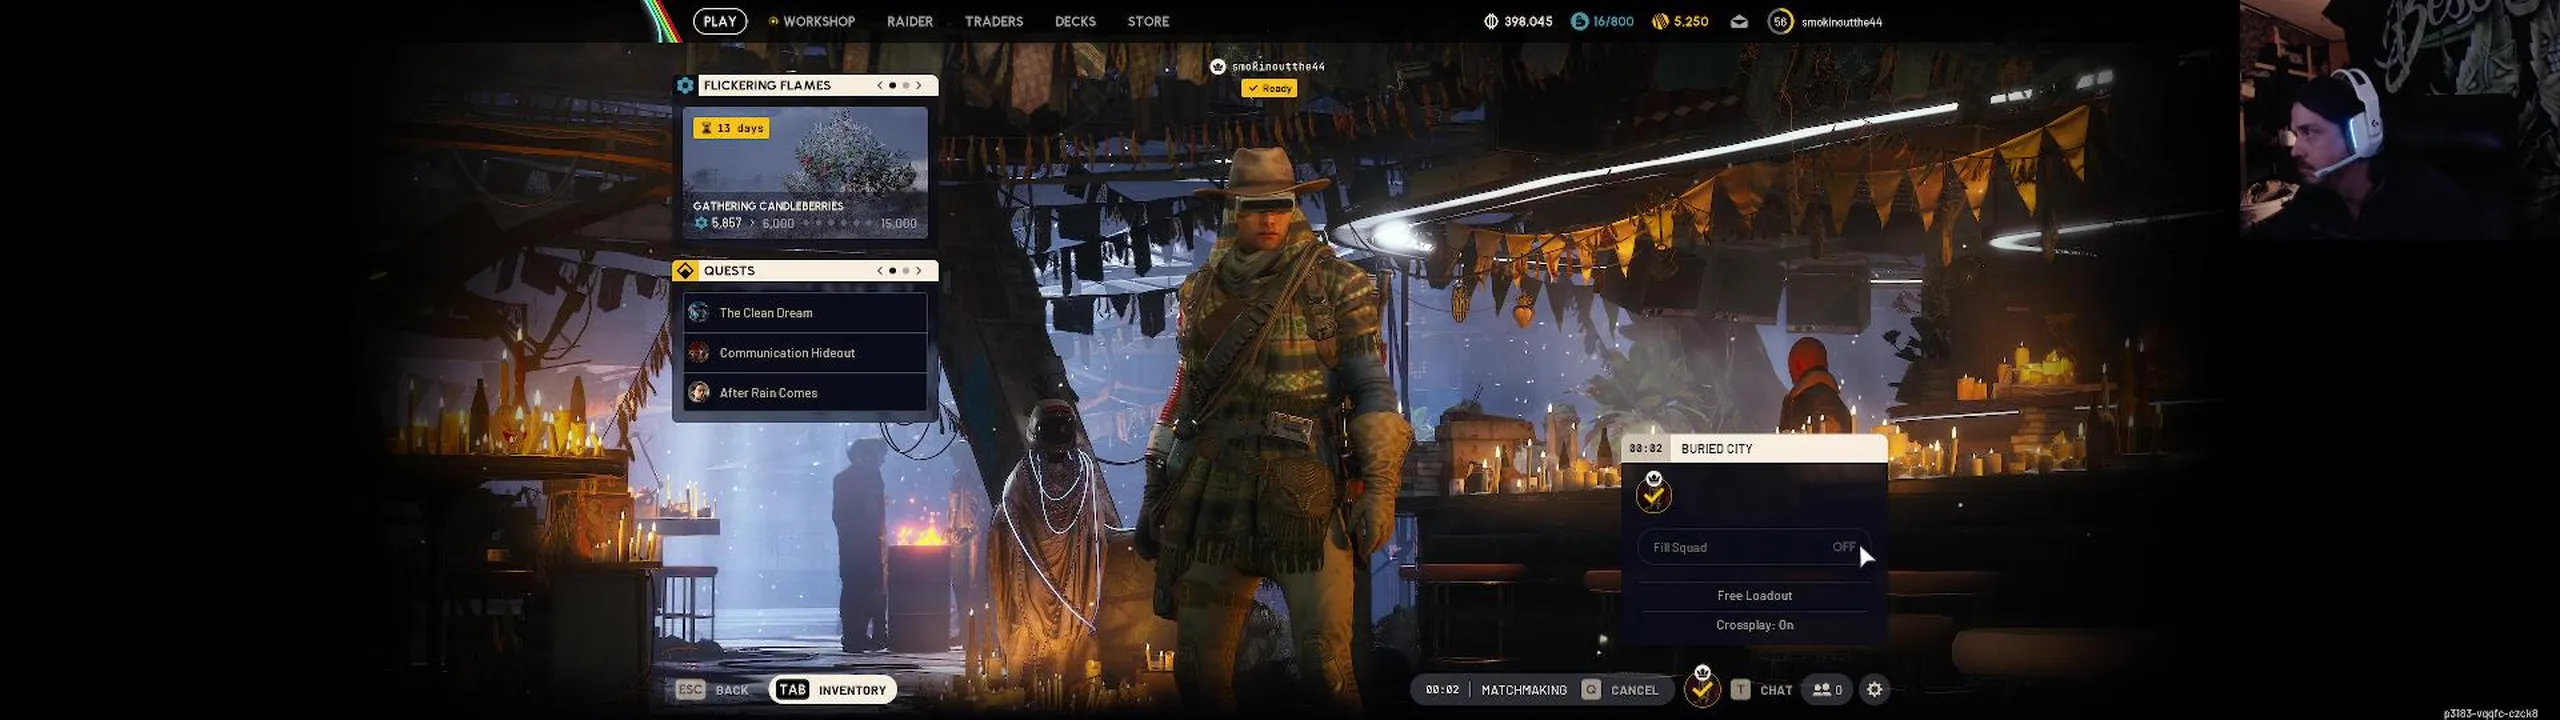Click the T key chat shortcut icon
The image size is (2560, 720).
click(1740, 689)
